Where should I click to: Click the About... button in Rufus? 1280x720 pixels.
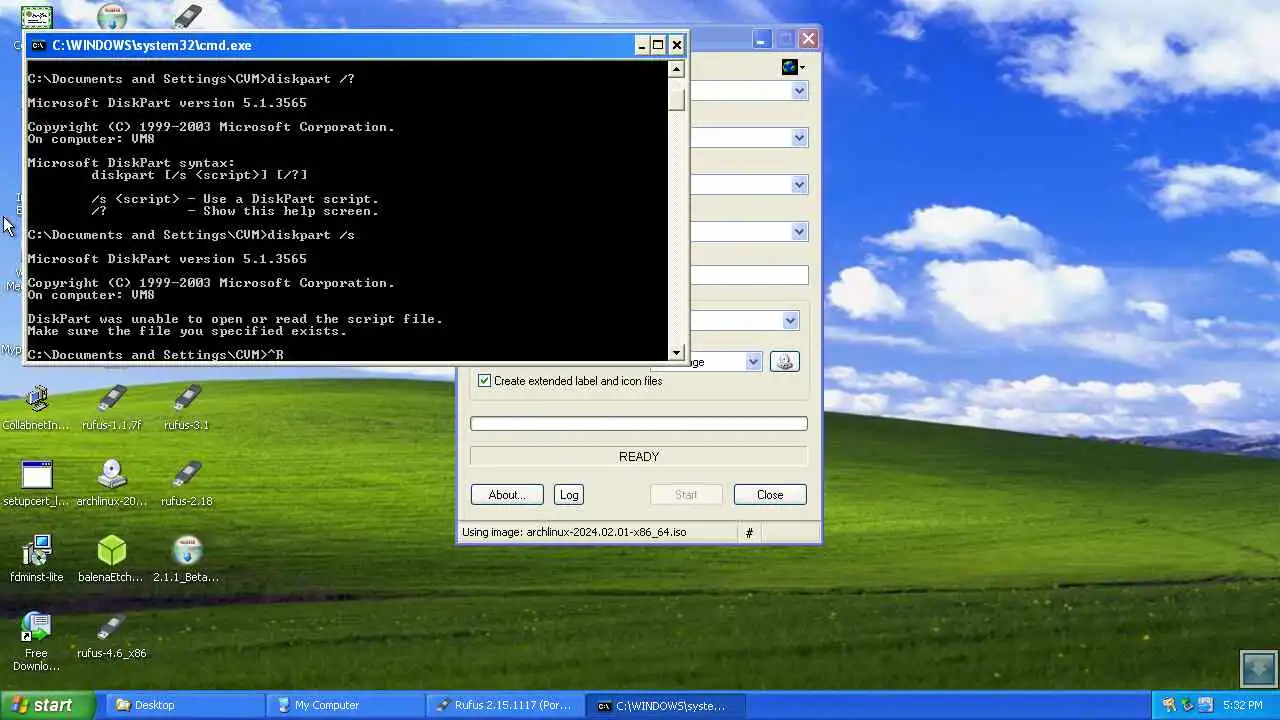507,495
